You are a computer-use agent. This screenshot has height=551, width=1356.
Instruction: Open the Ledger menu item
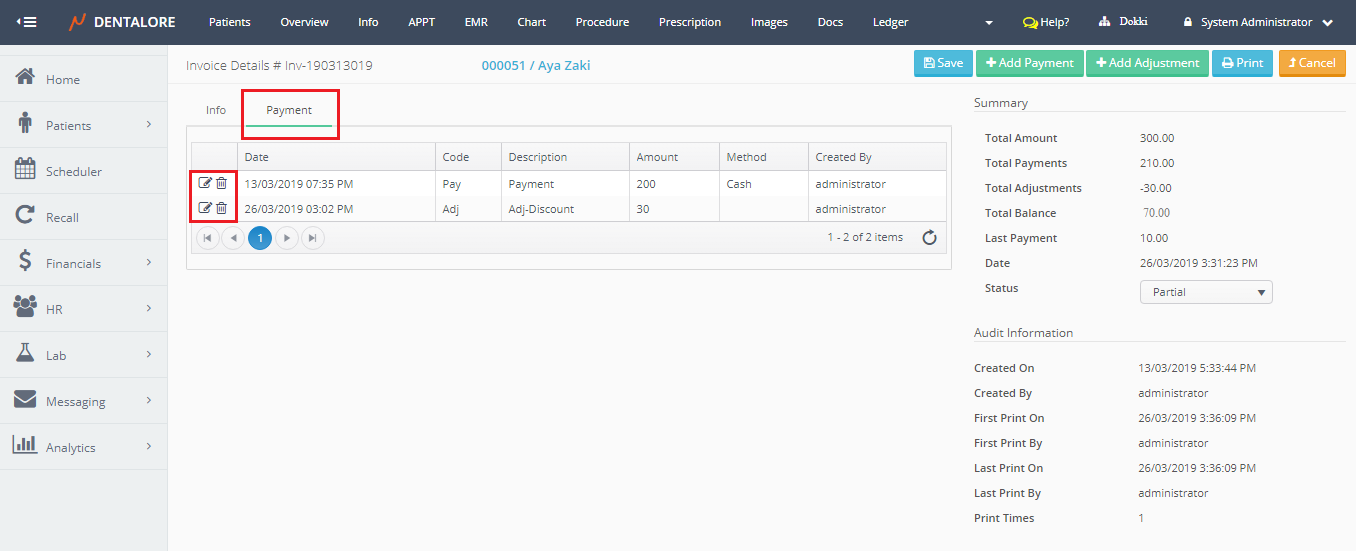(890, 22)
